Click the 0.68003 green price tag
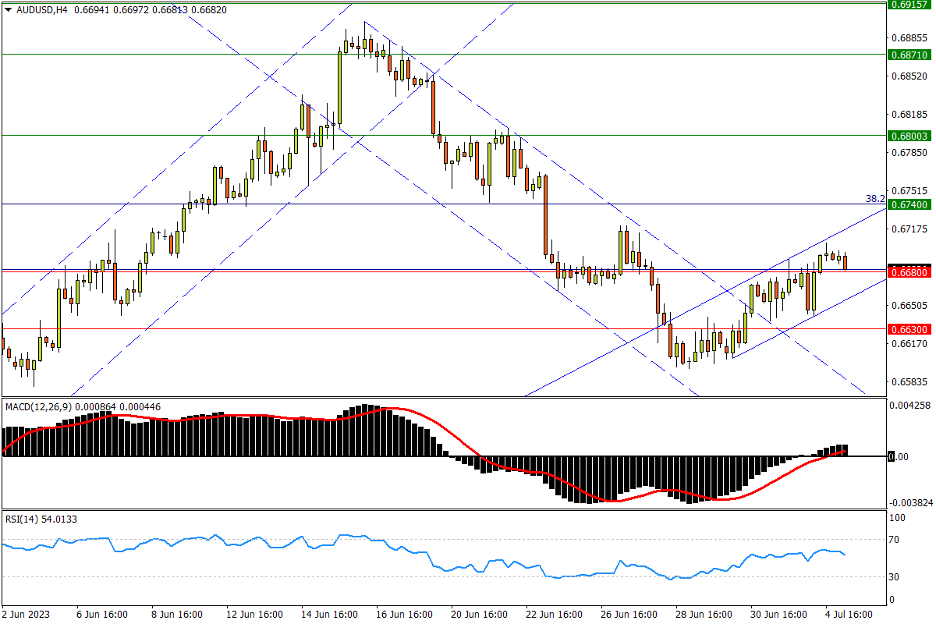 tap(907, 135)
